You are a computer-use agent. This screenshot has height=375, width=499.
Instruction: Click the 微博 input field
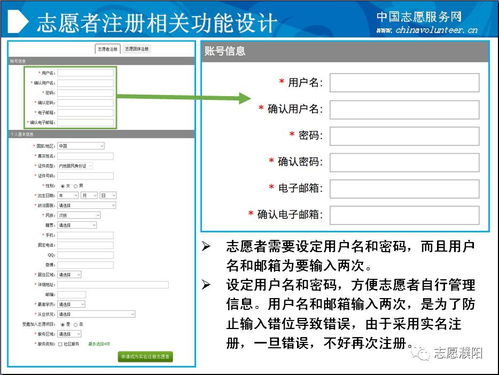click(85, 265)
